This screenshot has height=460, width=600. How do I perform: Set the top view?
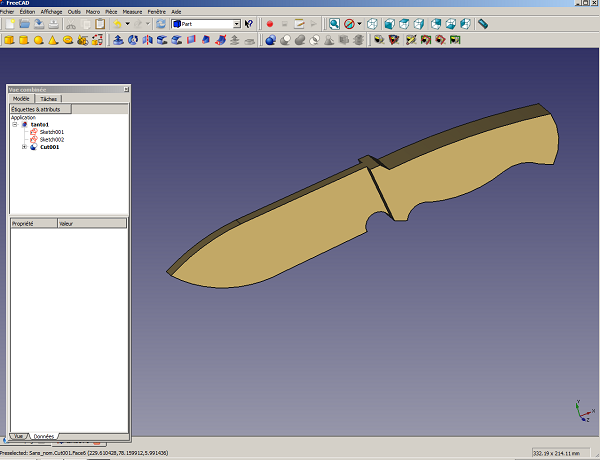(x=404, y=24)
